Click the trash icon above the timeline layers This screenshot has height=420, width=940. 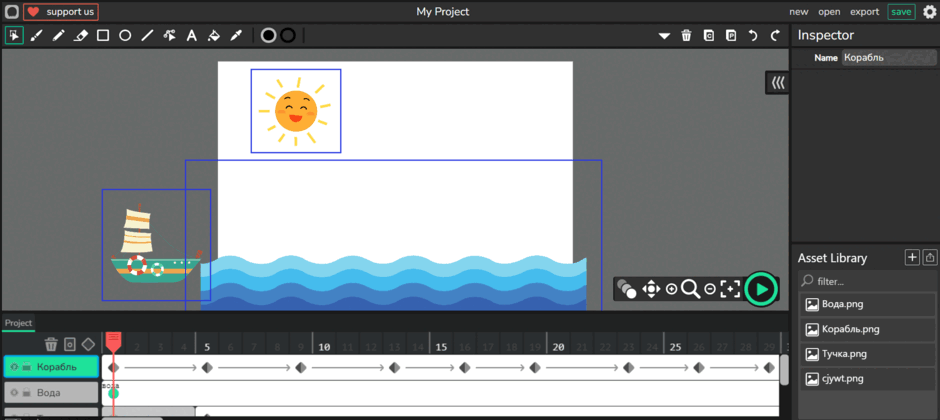coord(51,345)
